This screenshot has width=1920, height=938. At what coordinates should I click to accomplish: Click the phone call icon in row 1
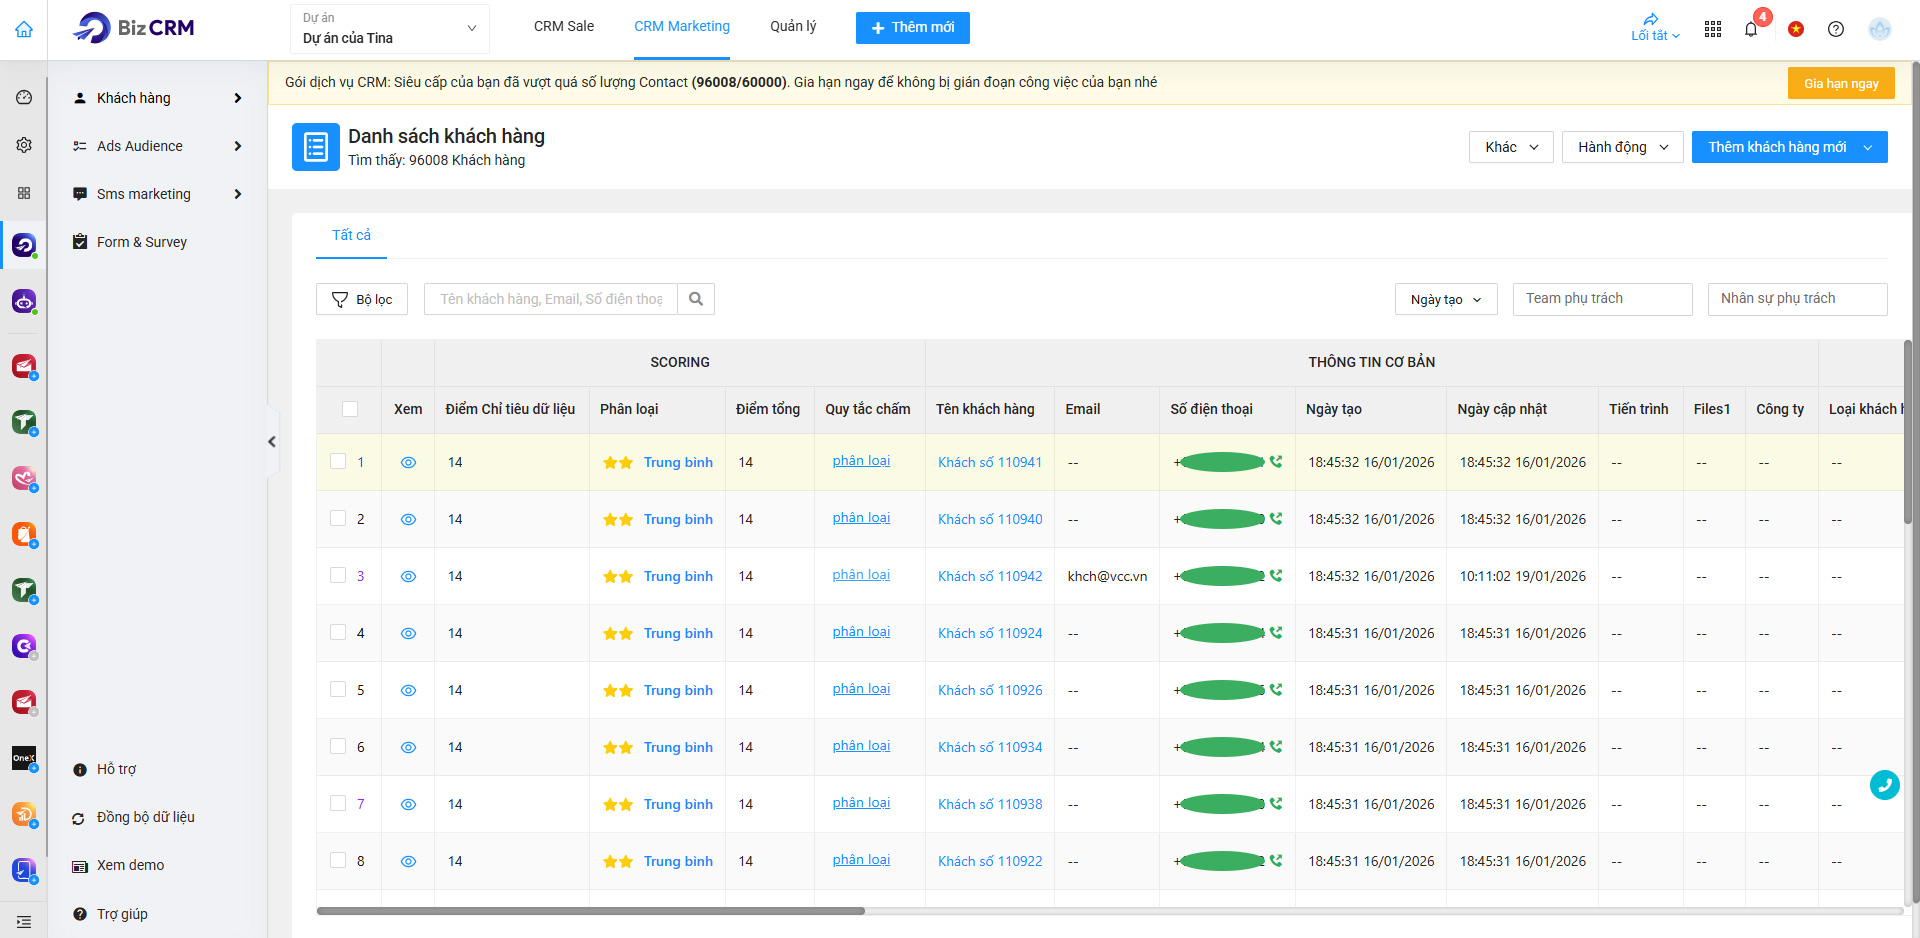[1276, 462]
